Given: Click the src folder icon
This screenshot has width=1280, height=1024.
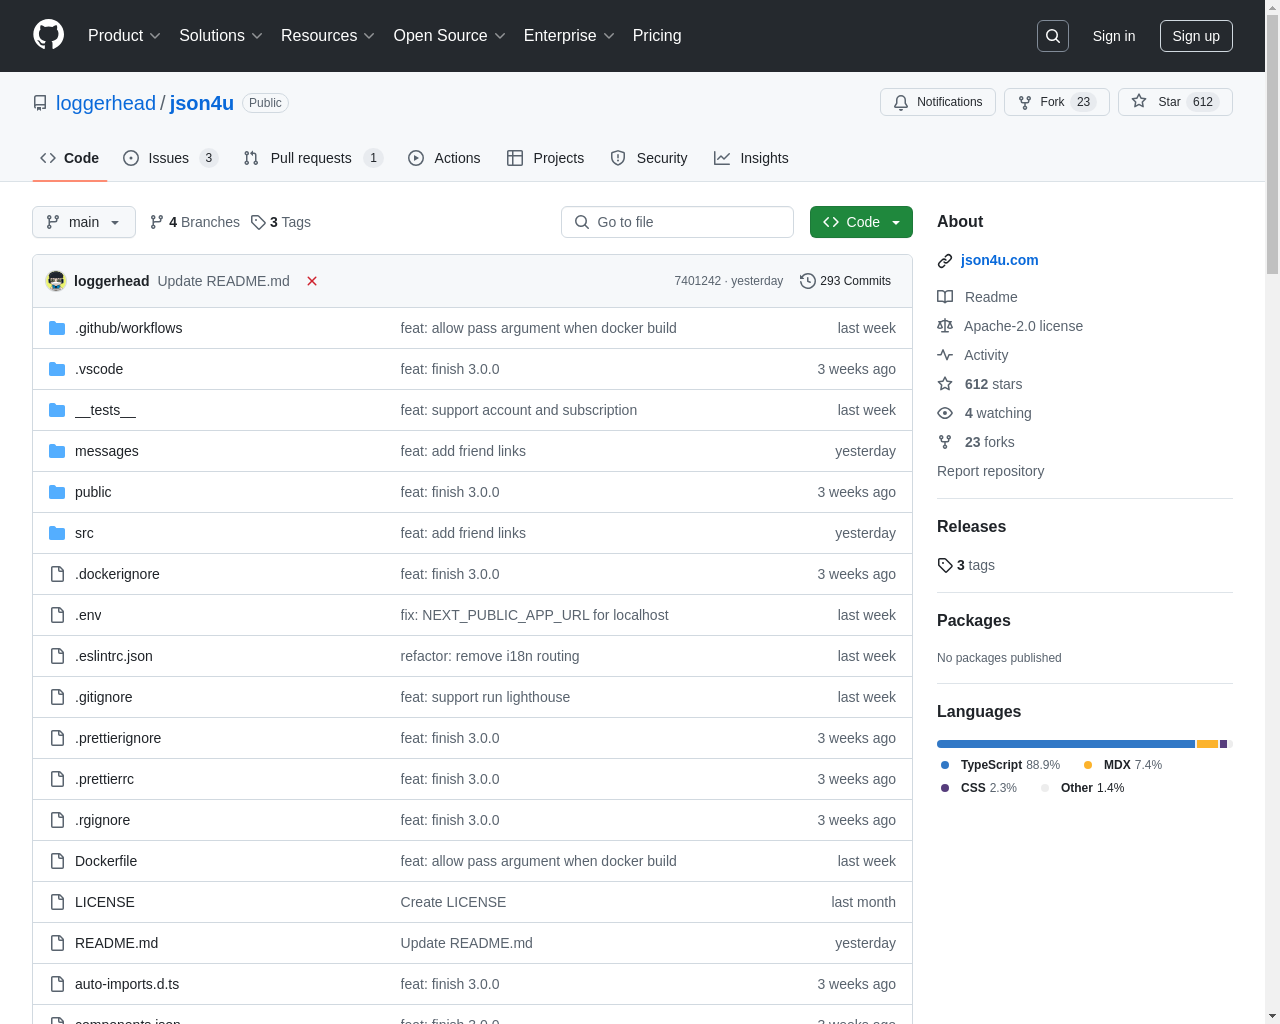Looking at the screenshot, I should coord(57,533).
